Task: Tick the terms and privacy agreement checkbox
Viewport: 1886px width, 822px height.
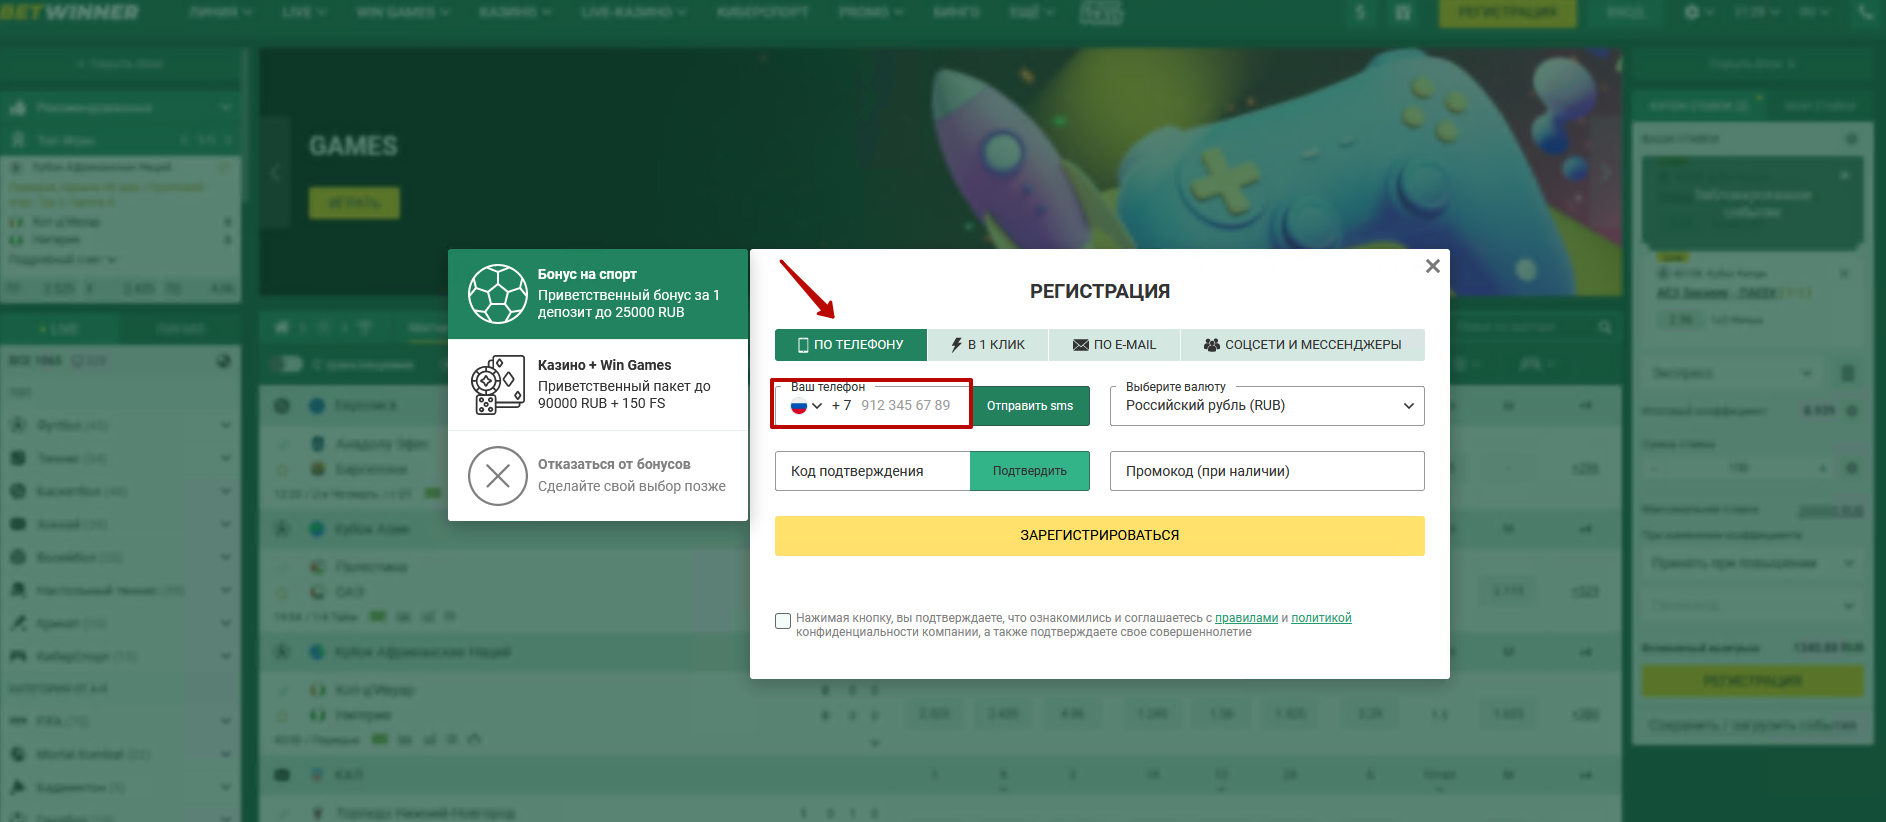Action: click(783, 621)
